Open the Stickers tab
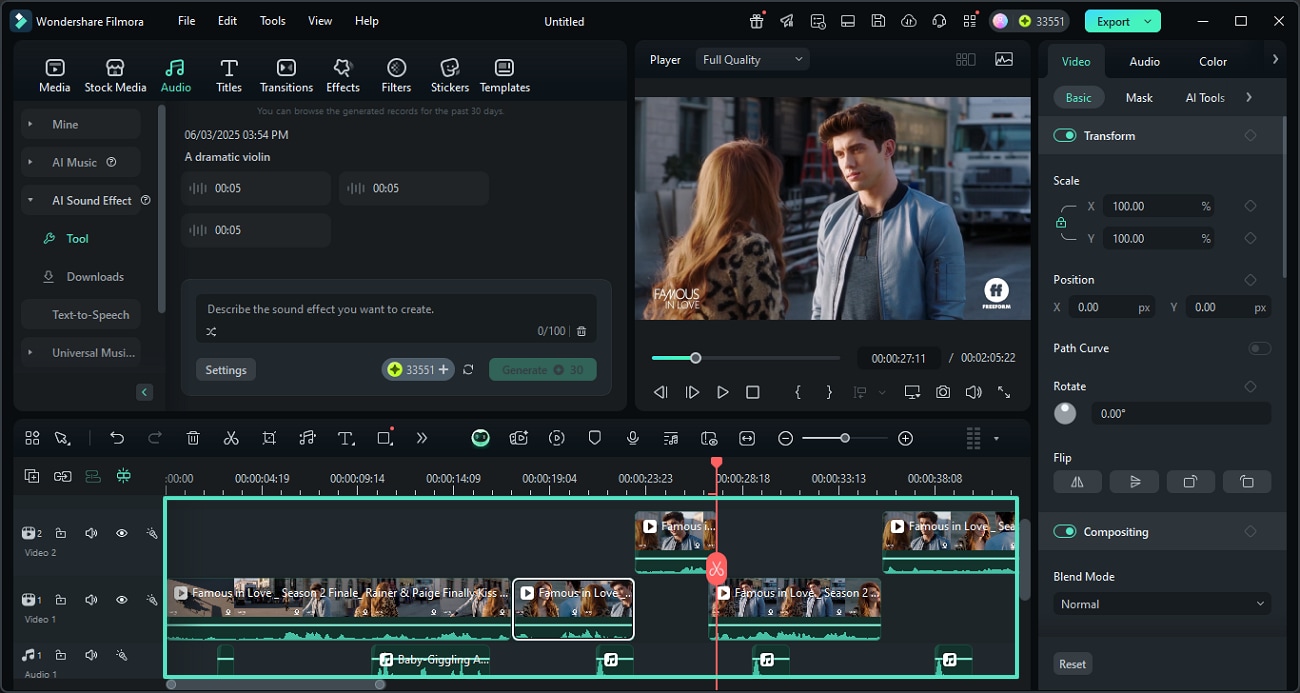 tap(450, 75)
